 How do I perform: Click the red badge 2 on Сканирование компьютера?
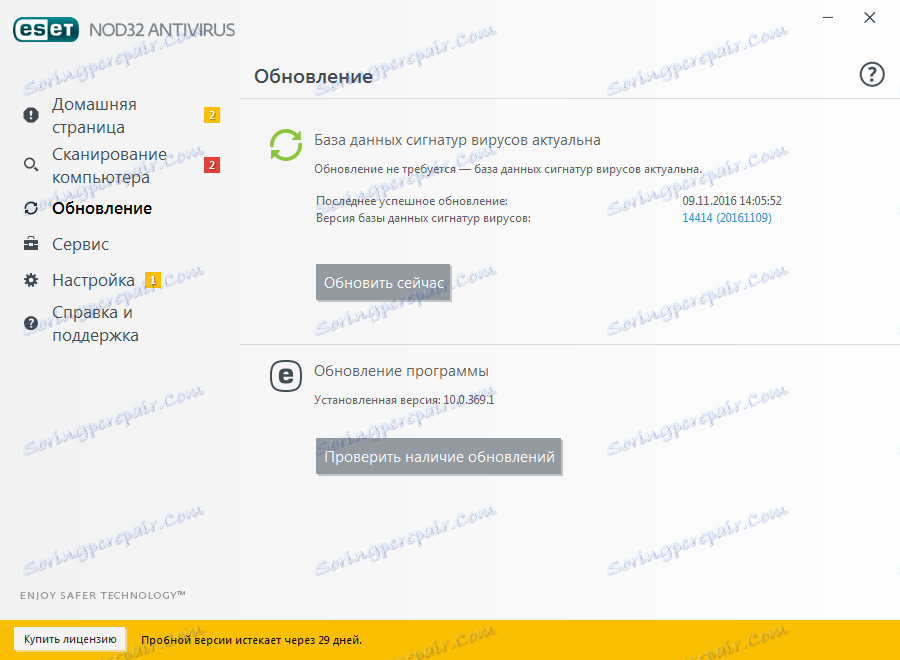click(212, 165)
